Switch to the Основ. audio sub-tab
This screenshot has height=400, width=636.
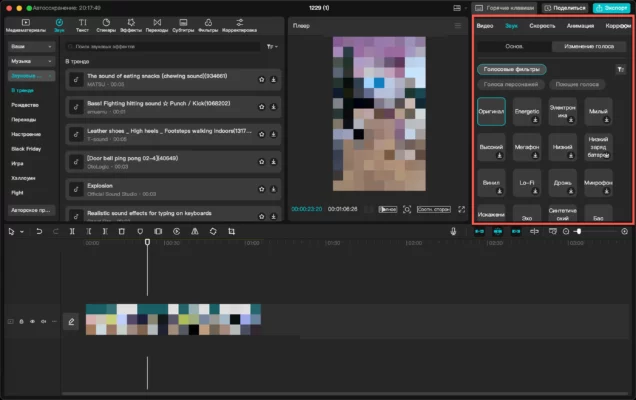click(514, 46)
